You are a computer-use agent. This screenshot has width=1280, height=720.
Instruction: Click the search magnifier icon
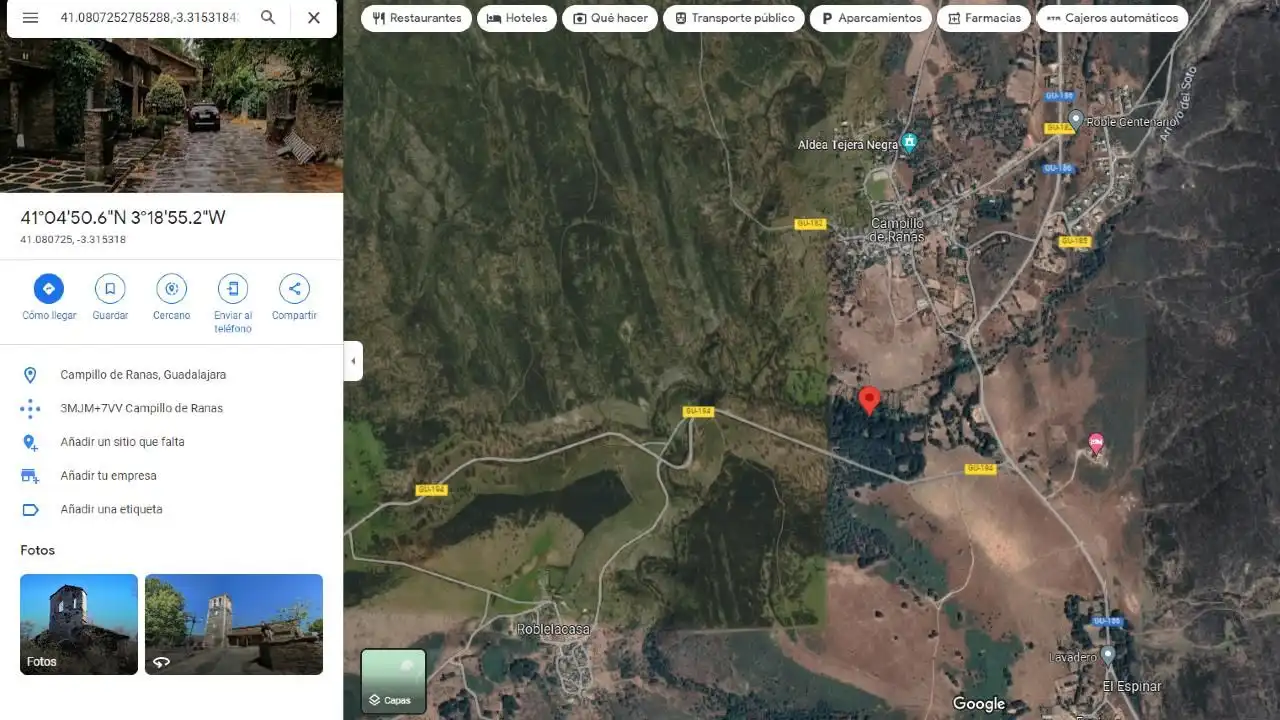[x=268, y=18]
